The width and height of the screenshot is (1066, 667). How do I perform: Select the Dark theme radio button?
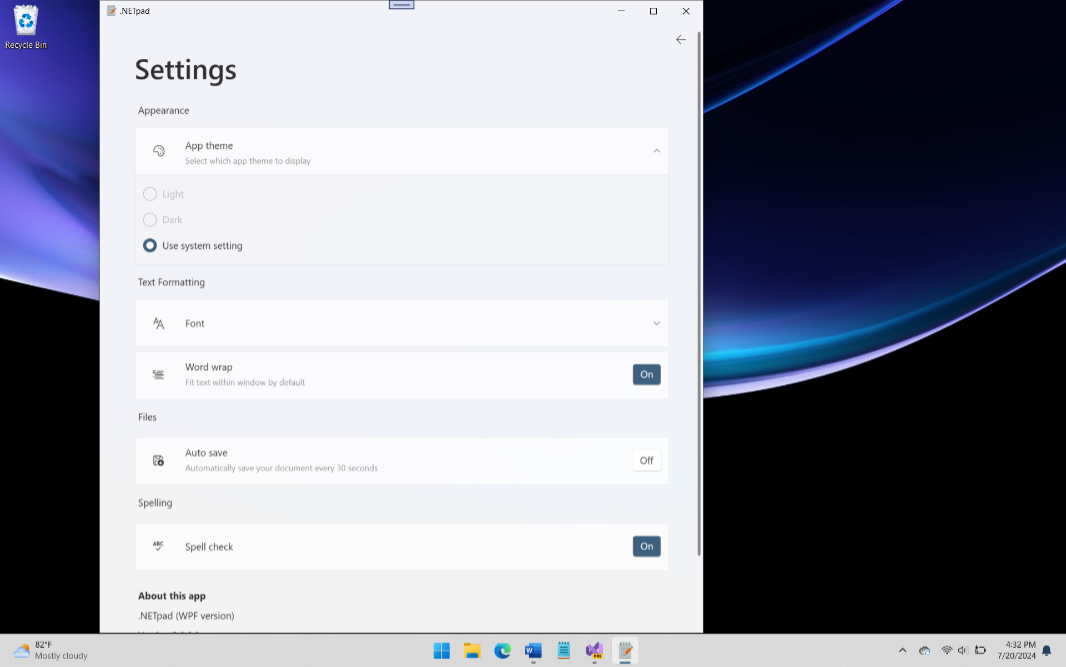pyautogui.click(x=150, y=220)
